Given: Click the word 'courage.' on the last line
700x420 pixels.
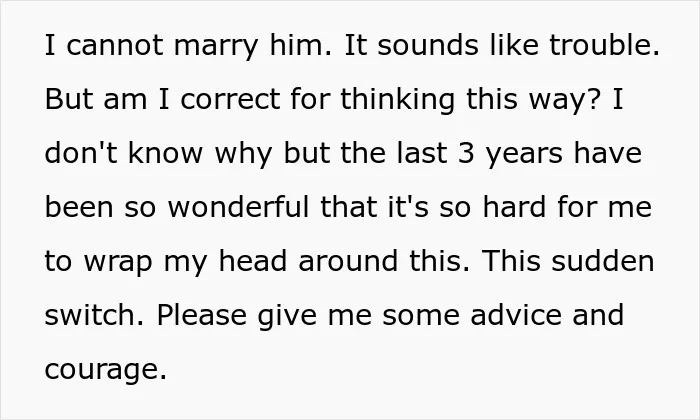Looking at the screenshot, I should (x=106, y=371).
